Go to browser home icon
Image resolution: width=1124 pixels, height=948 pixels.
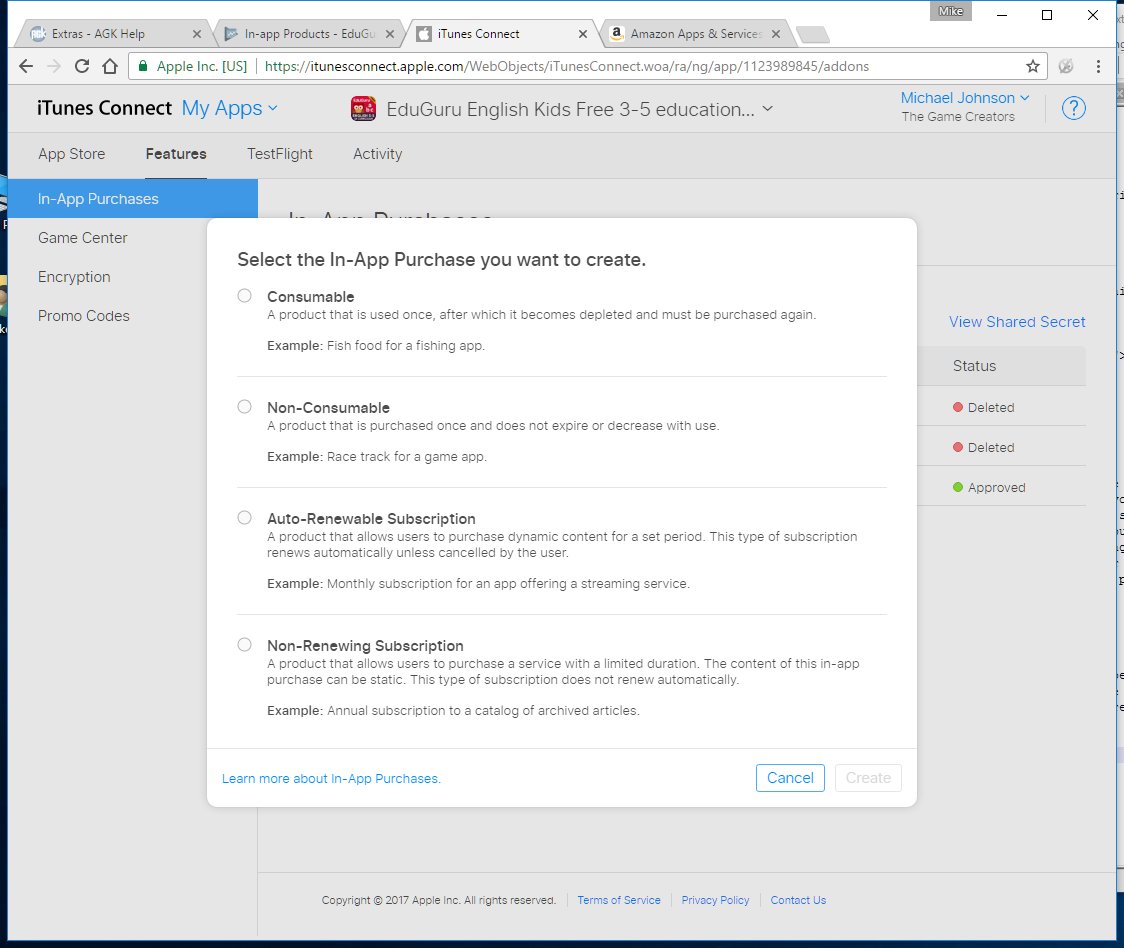point(110,66)
